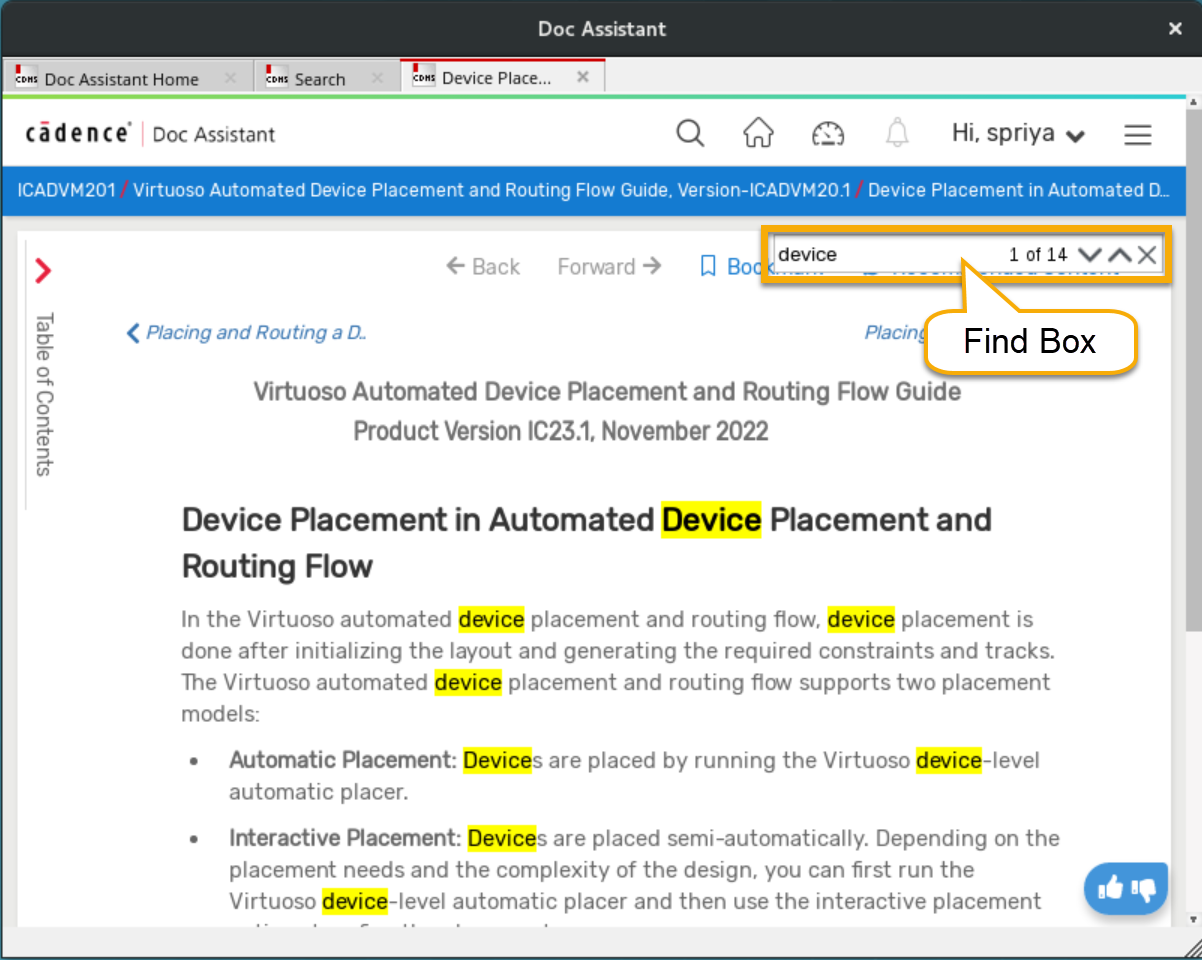Image resolution: width=1202 pixels, height=960 pixels.
Task: Click the thumbs up/down feedback button
Action: click(x=1125, y=888)
